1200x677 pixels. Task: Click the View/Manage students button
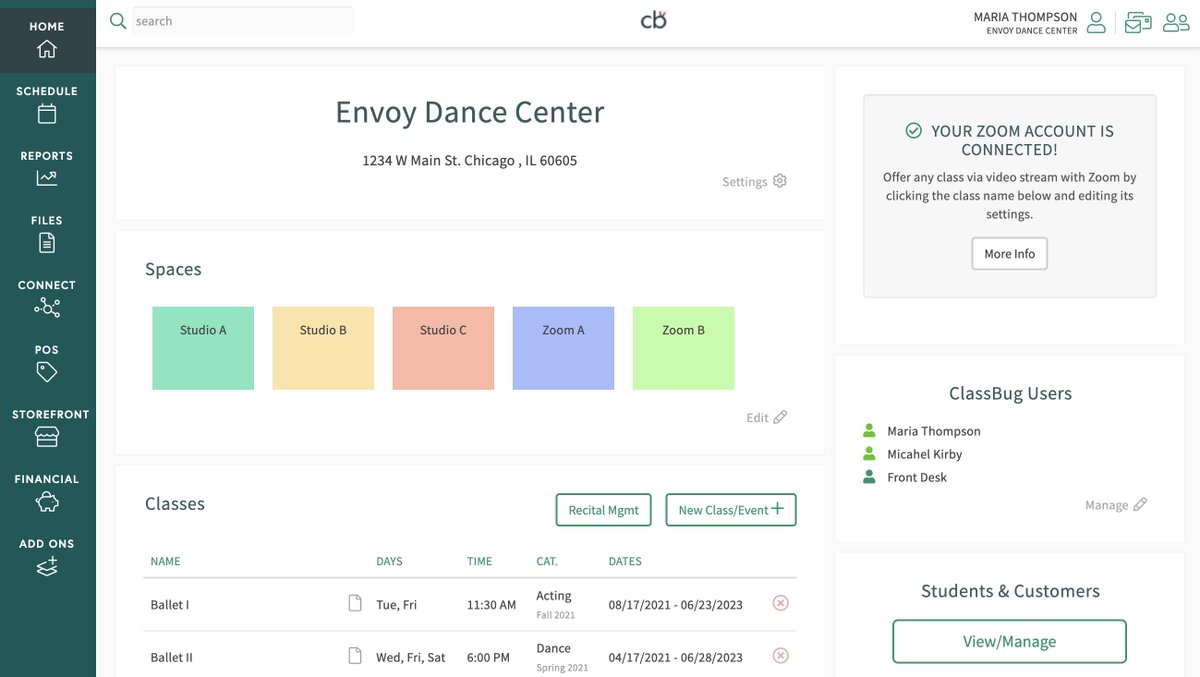click(1010, 642)
